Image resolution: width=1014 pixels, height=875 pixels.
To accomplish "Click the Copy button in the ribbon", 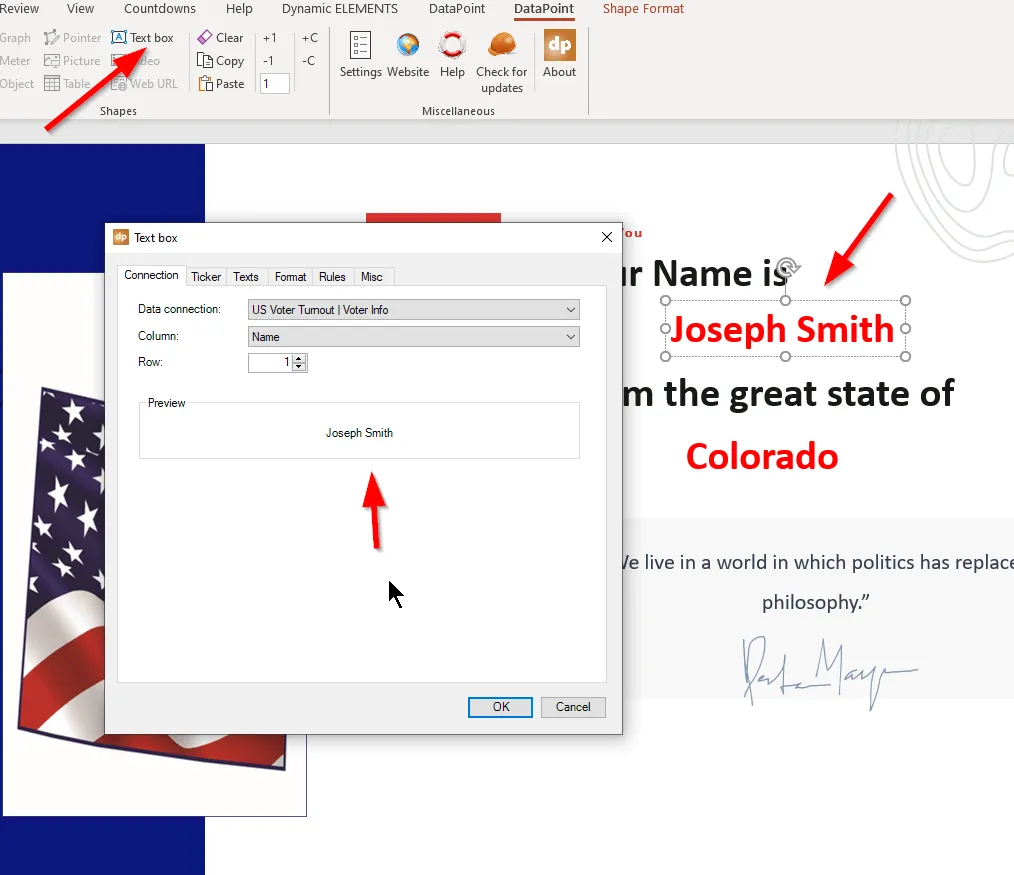I will tap(221, 61).
